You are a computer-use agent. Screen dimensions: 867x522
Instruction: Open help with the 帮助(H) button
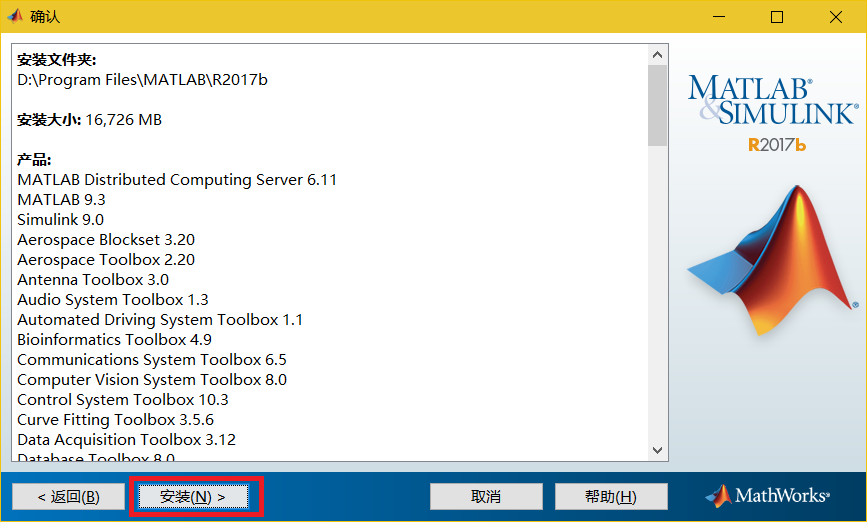tap(610, 497)
